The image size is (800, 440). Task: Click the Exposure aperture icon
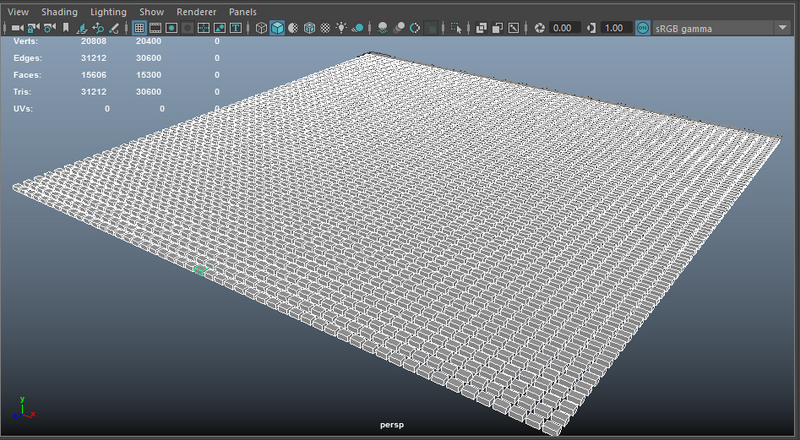[x=539, y=28]
